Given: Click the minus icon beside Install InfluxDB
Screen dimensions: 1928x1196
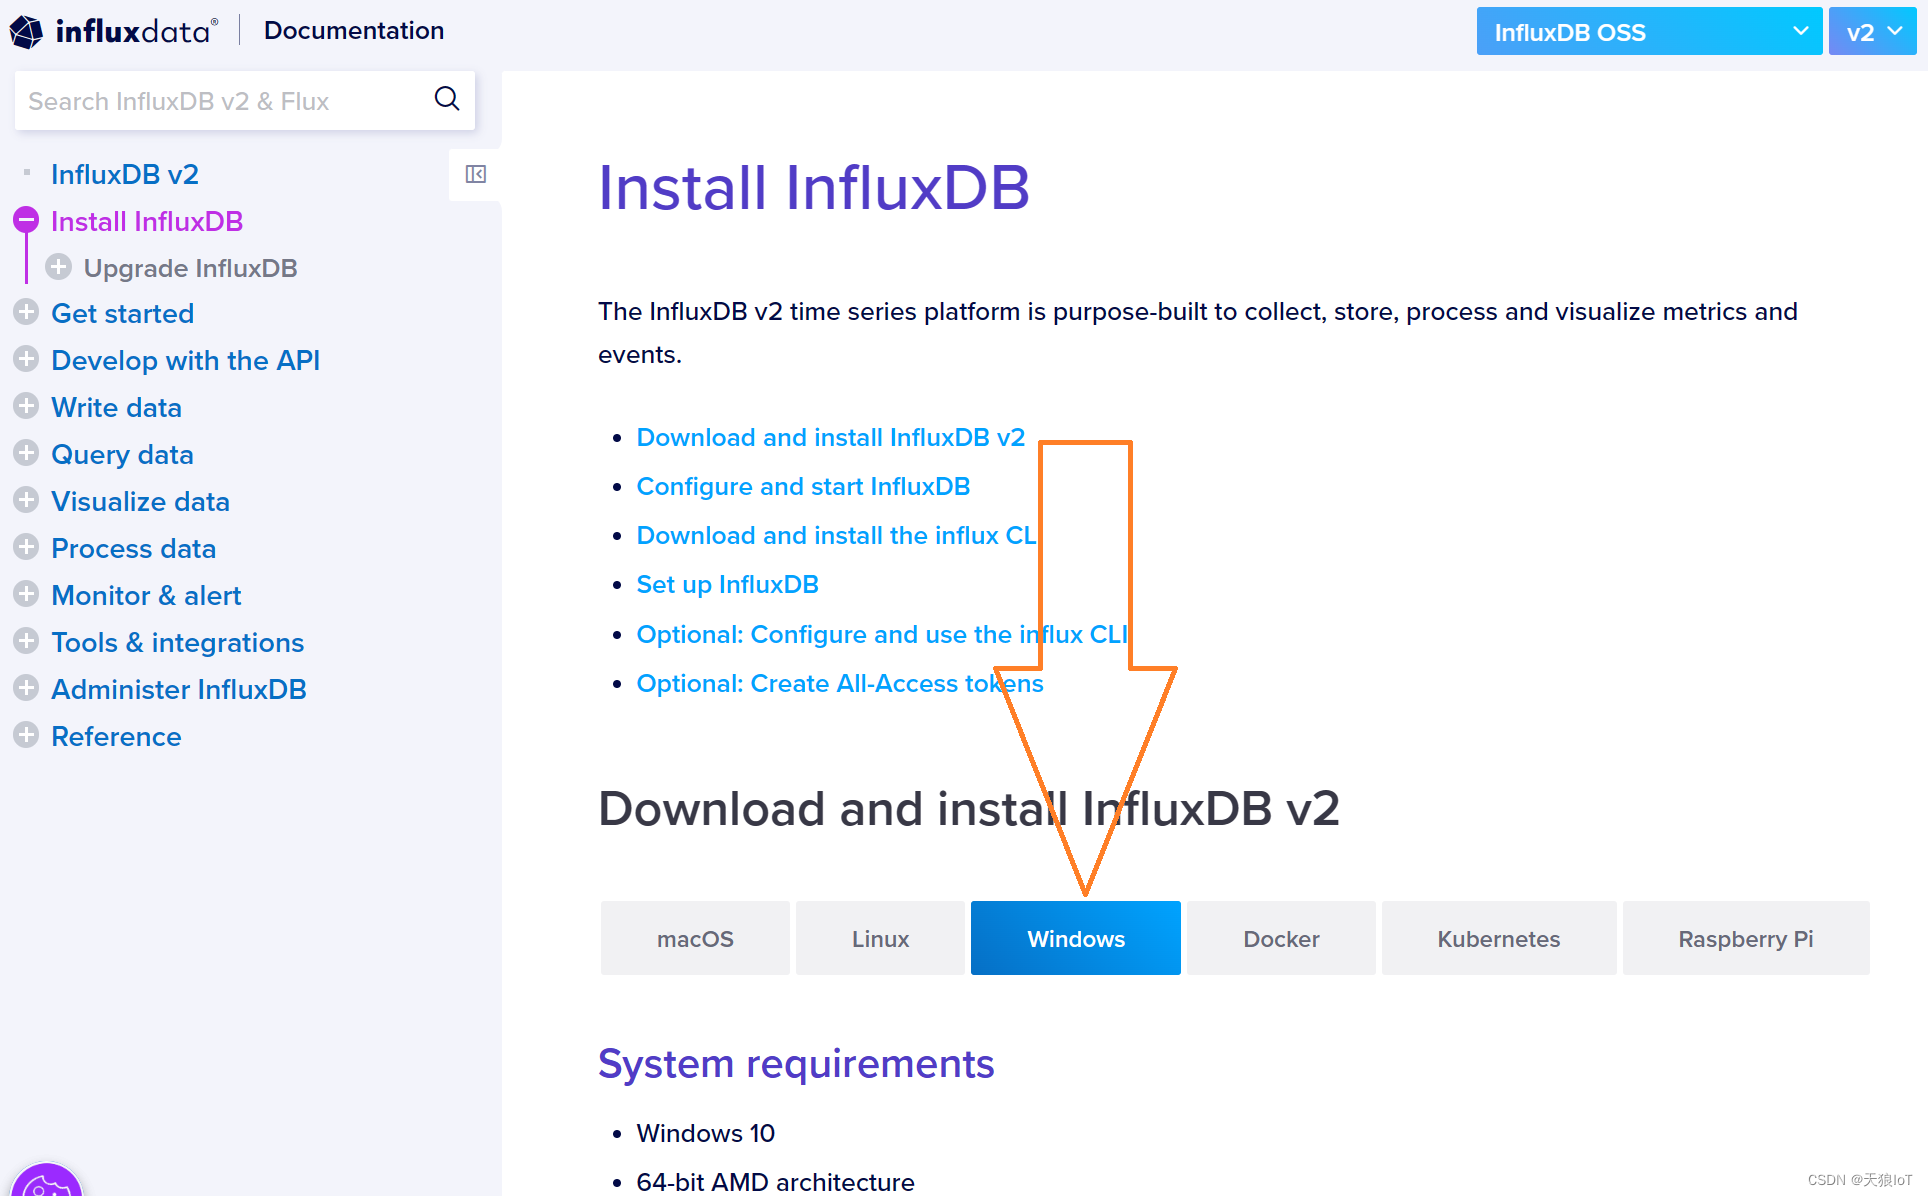Looking at the screenshot, I should [25, 220].
